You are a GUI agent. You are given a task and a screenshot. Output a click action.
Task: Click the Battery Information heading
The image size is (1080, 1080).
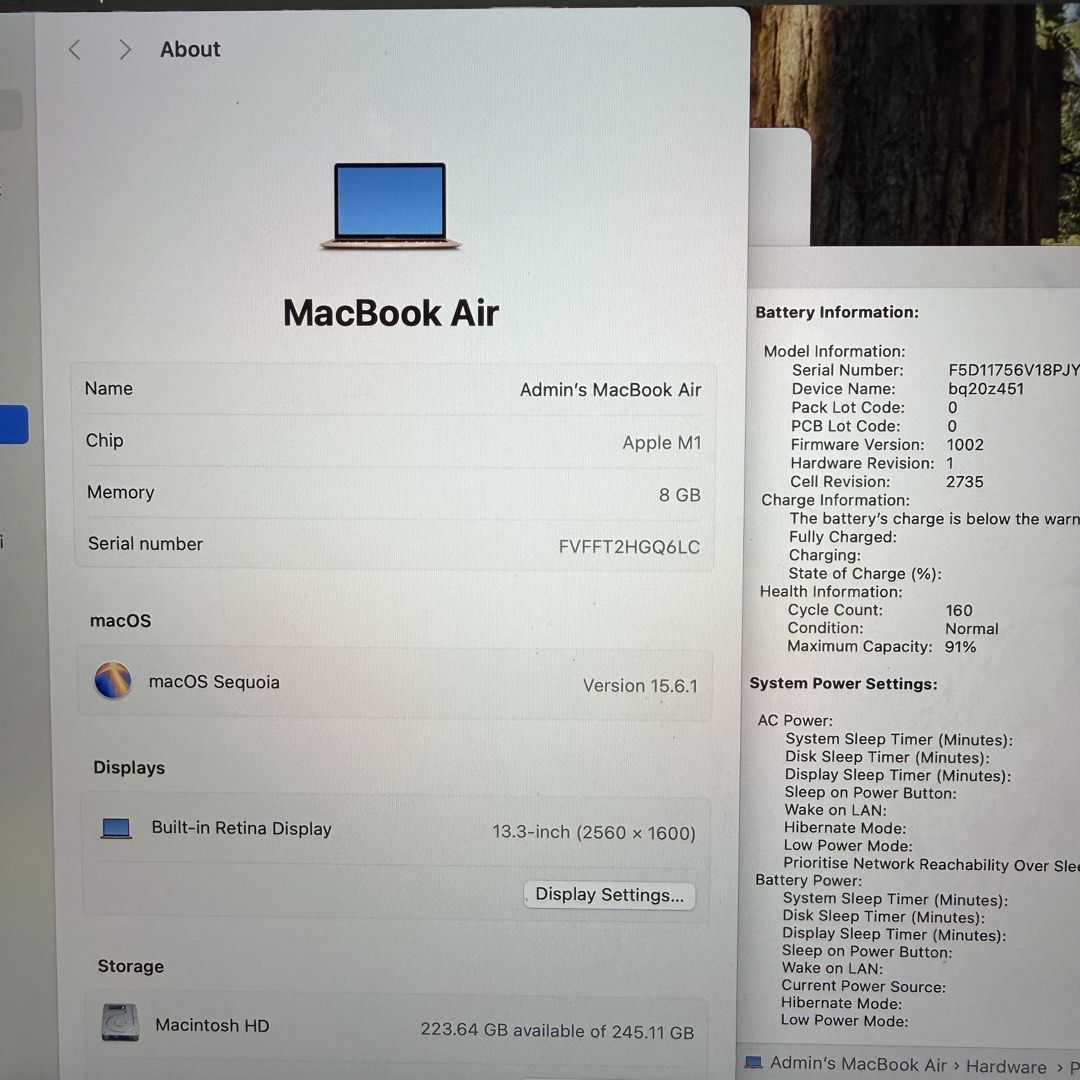click(x=837, y=312)
